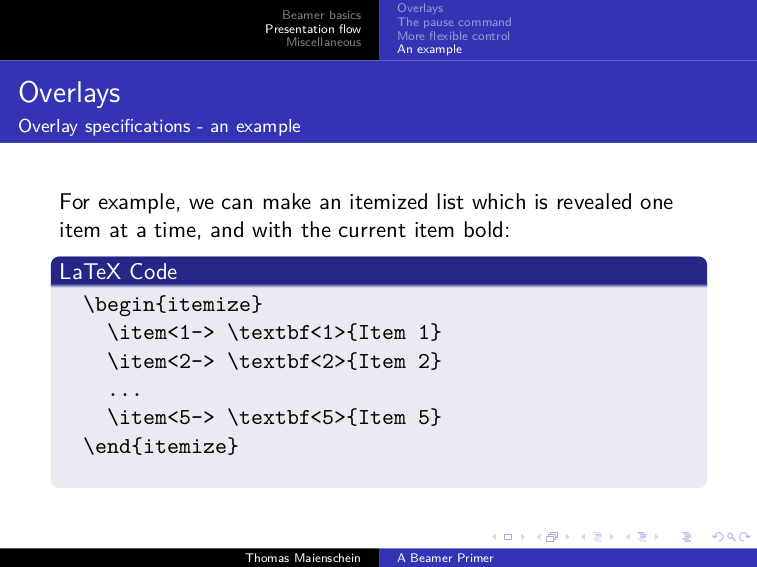
Task: Click the presentation outline icon
Action: [x=685, y=538]
